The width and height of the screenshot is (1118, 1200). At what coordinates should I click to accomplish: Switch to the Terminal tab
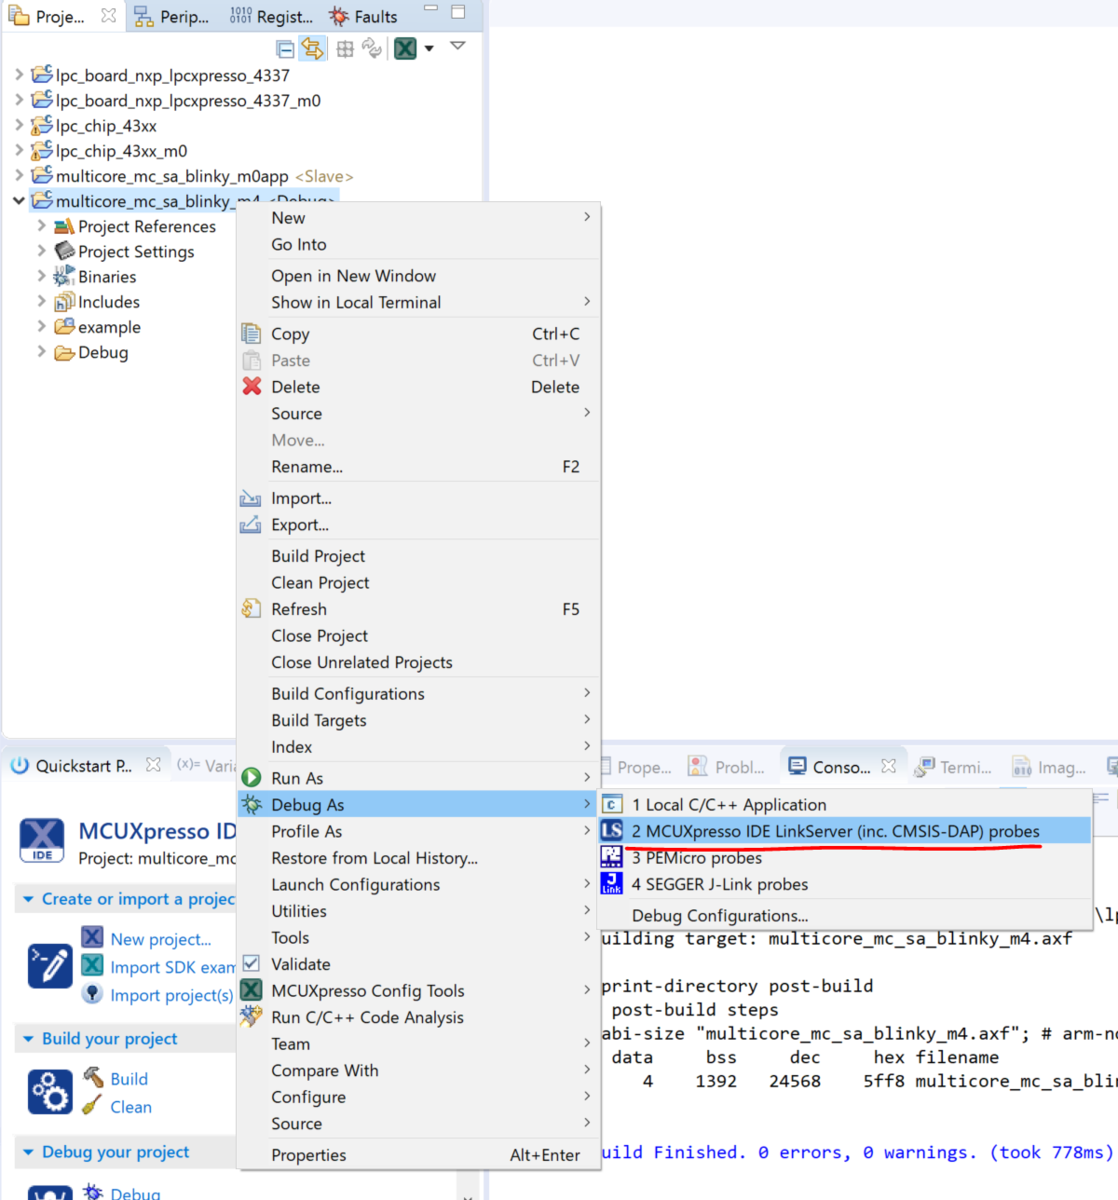(x=954, y=767)
